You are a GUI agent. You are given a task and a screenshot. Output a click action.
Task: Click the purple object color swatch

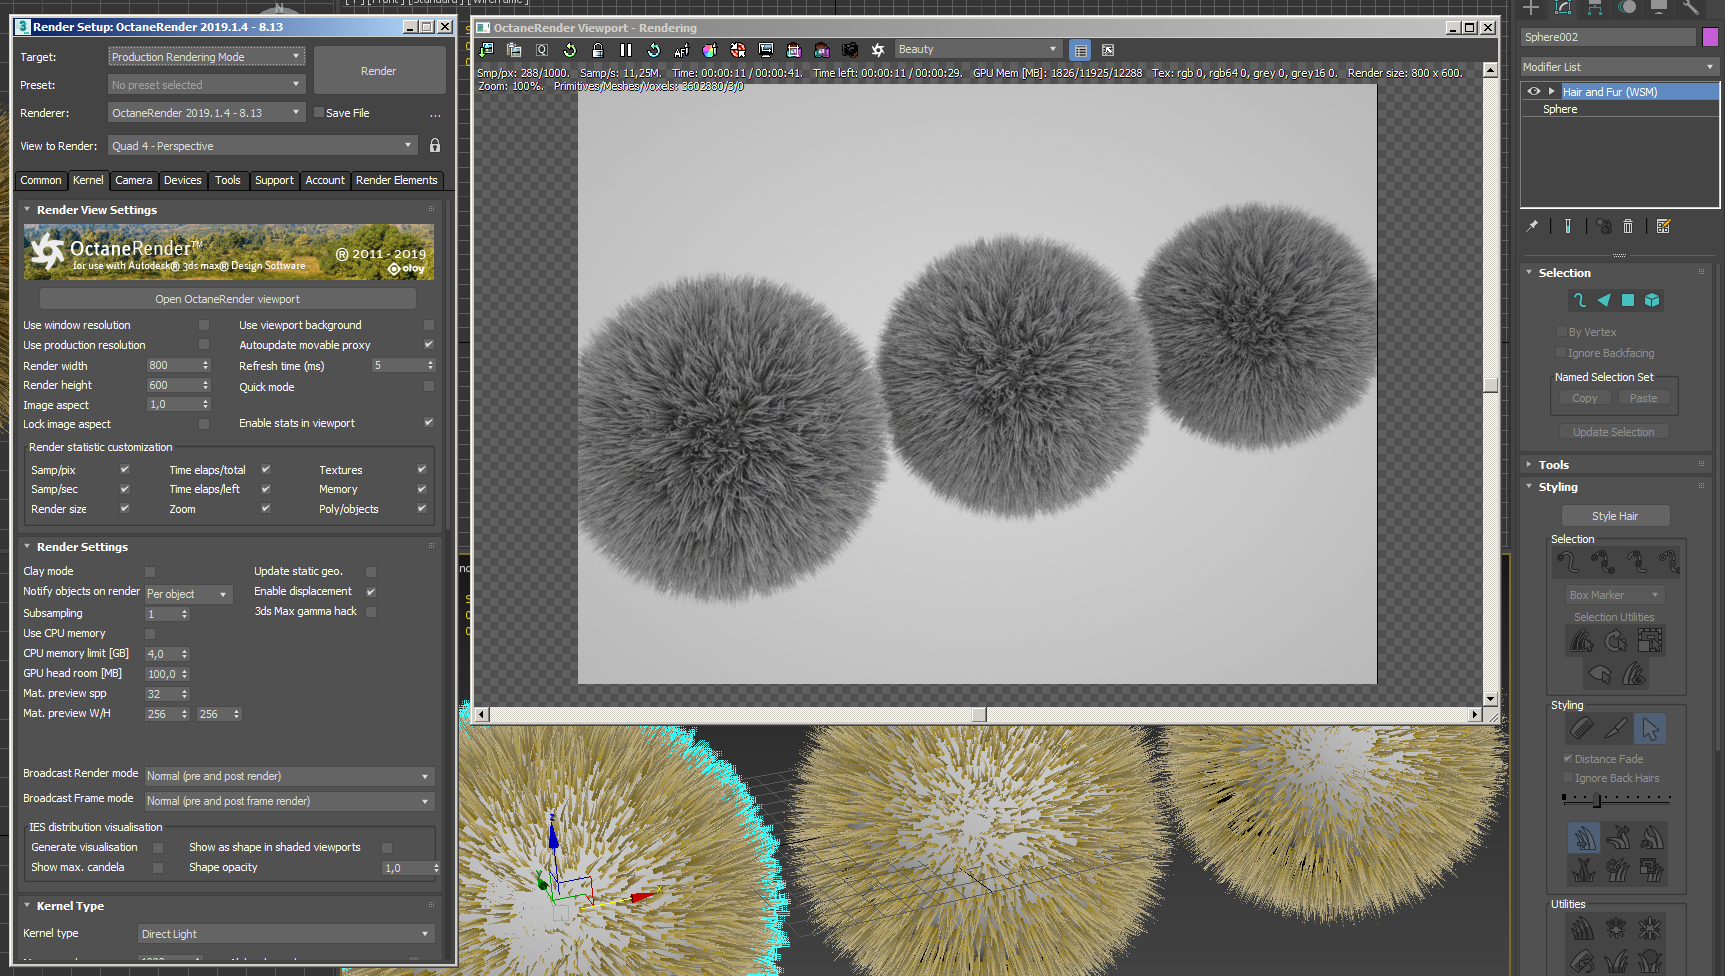click(1710, 37)
